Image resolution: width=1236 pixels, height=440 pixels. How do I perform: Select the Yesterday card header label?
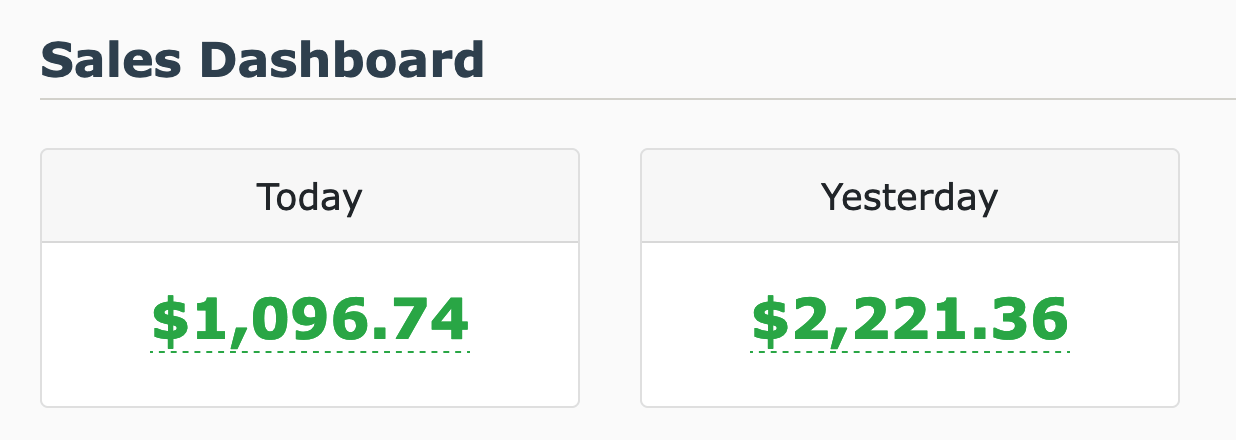point(909,197)
